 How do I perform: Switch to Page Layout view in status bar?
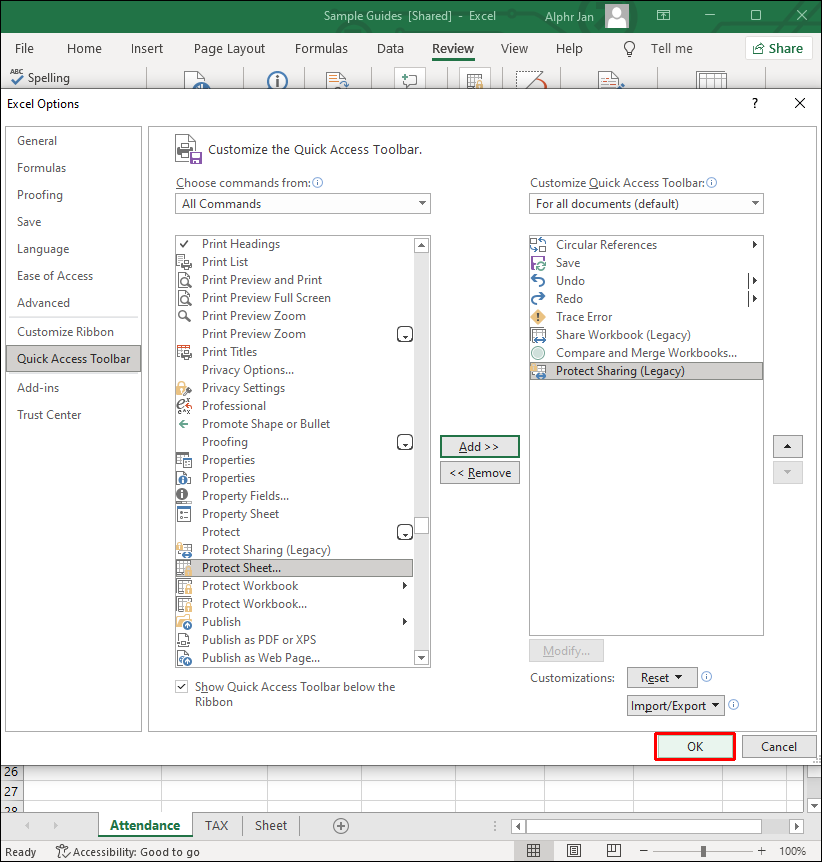point(573,851)
